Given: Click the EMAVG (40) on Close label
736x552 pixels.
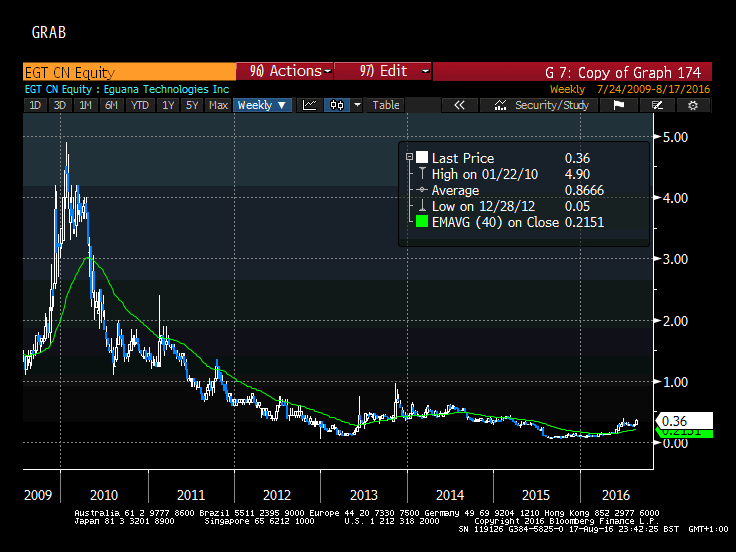Looking at the screenshot, I should [495, 222].
